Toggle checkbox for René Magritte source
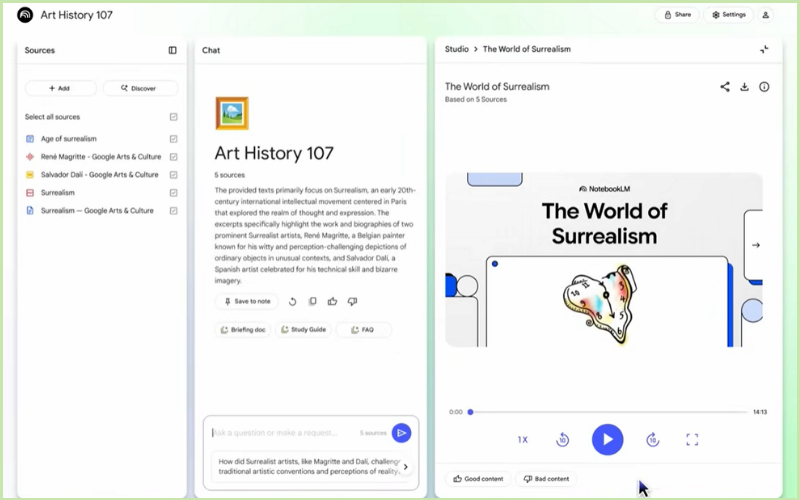This screenshot has width=800, height=500. [173, 157]
